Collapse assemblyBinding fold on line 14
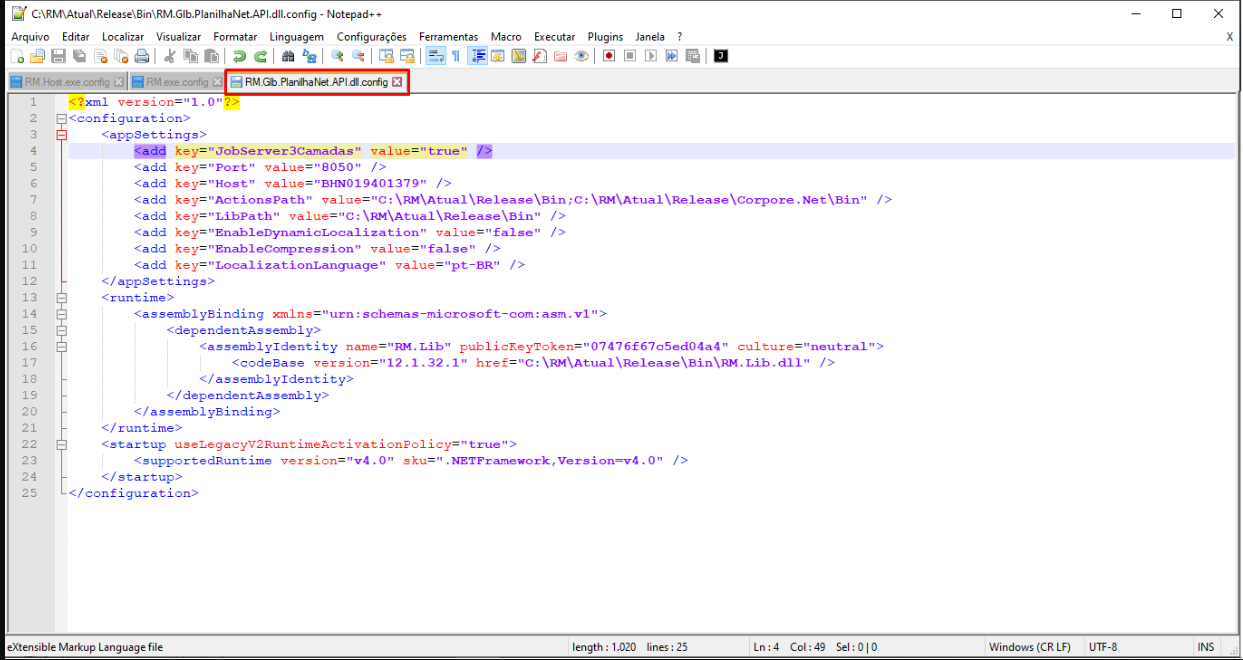This screenshot has height=660, width=1243. (61, 313)
